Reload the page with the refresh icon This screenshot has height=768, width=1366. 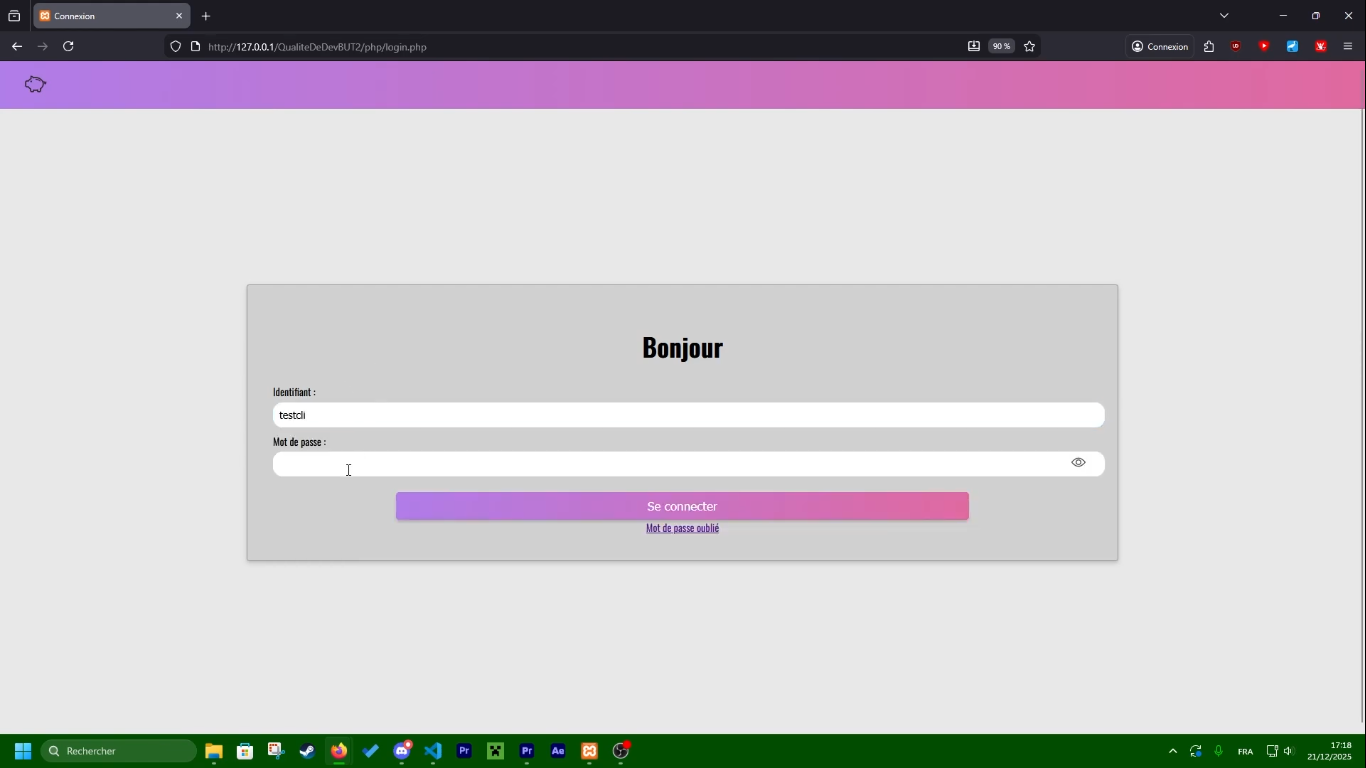click(68, 46)
